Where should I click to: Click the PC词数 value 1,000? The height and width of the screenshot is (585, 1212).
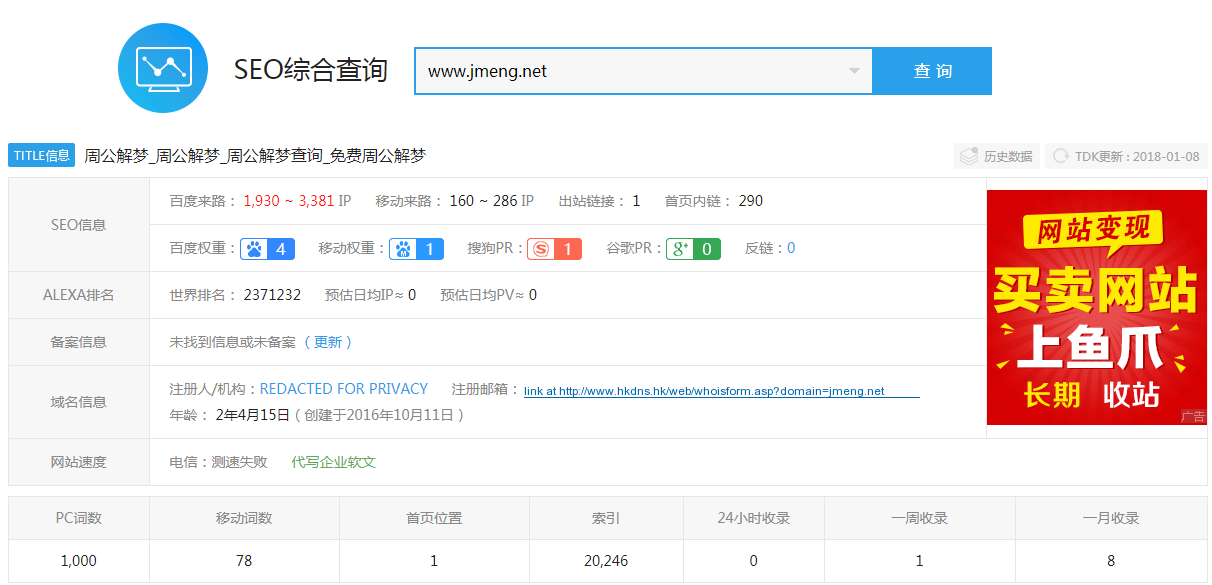point(79,561)
